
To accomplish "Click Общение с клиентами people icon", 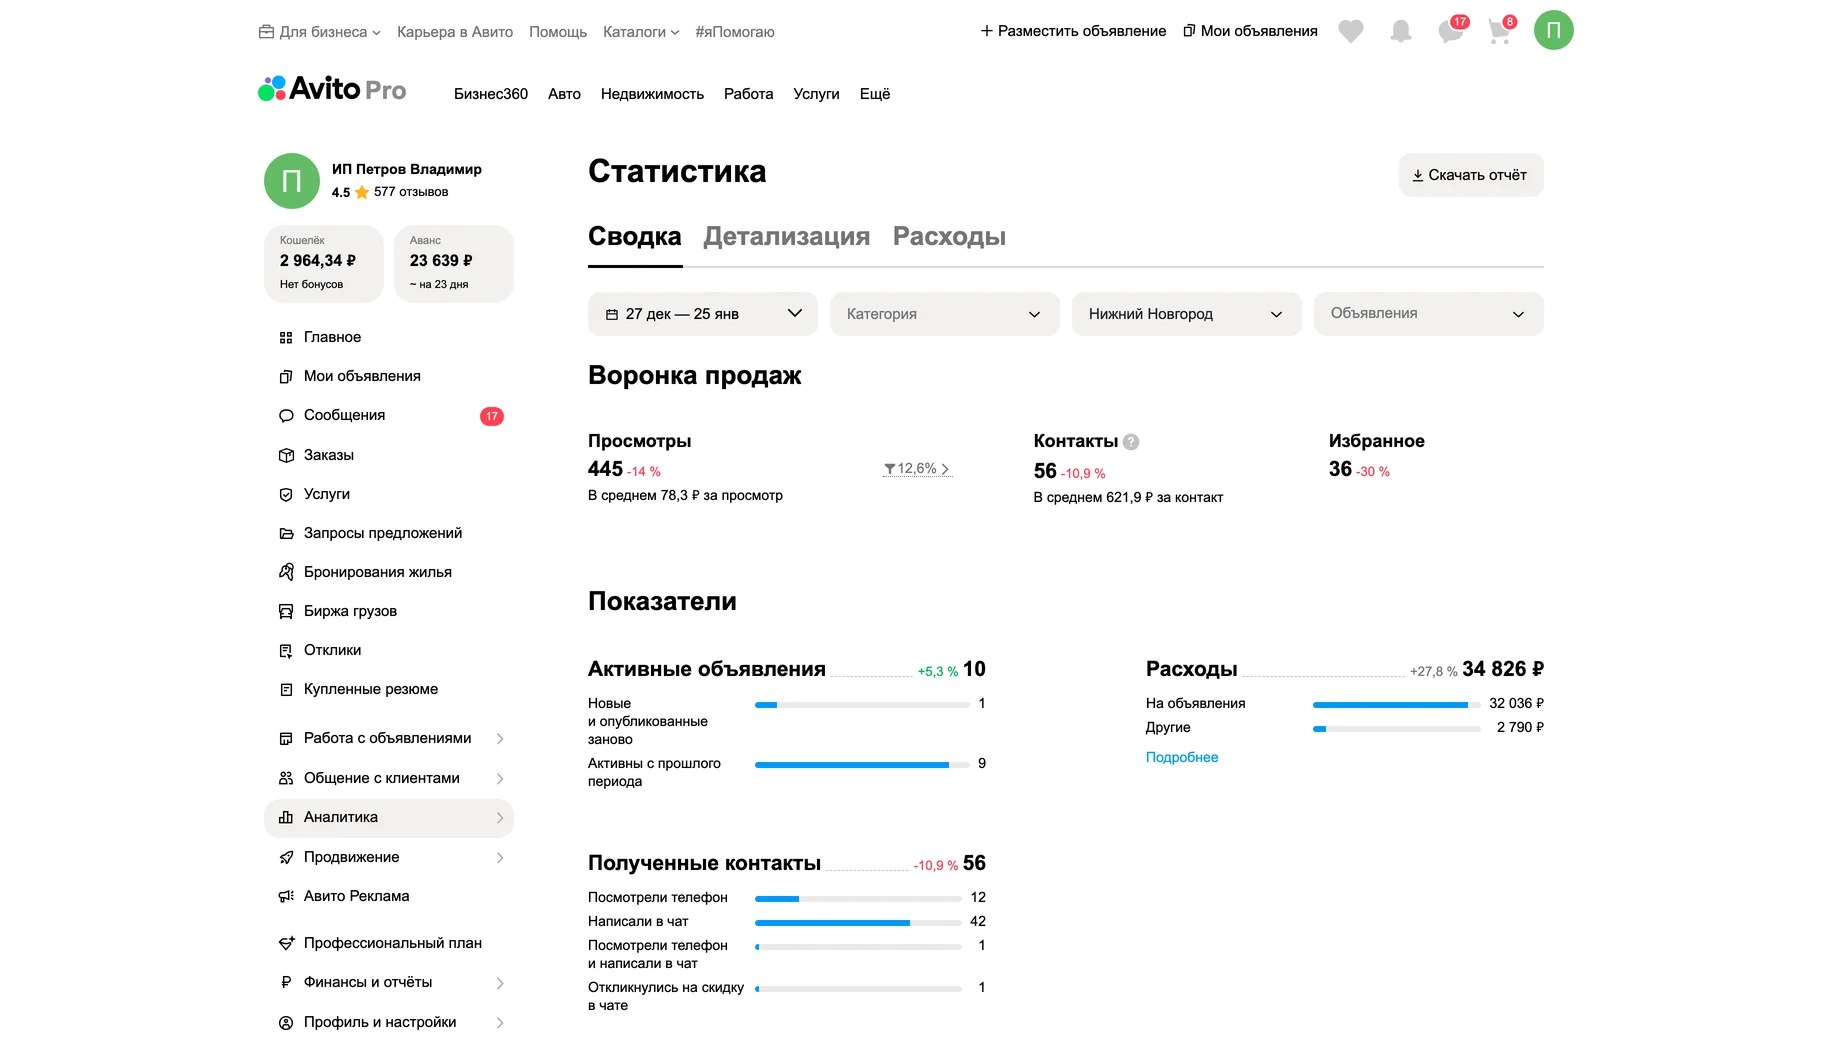I will [286, 778].
